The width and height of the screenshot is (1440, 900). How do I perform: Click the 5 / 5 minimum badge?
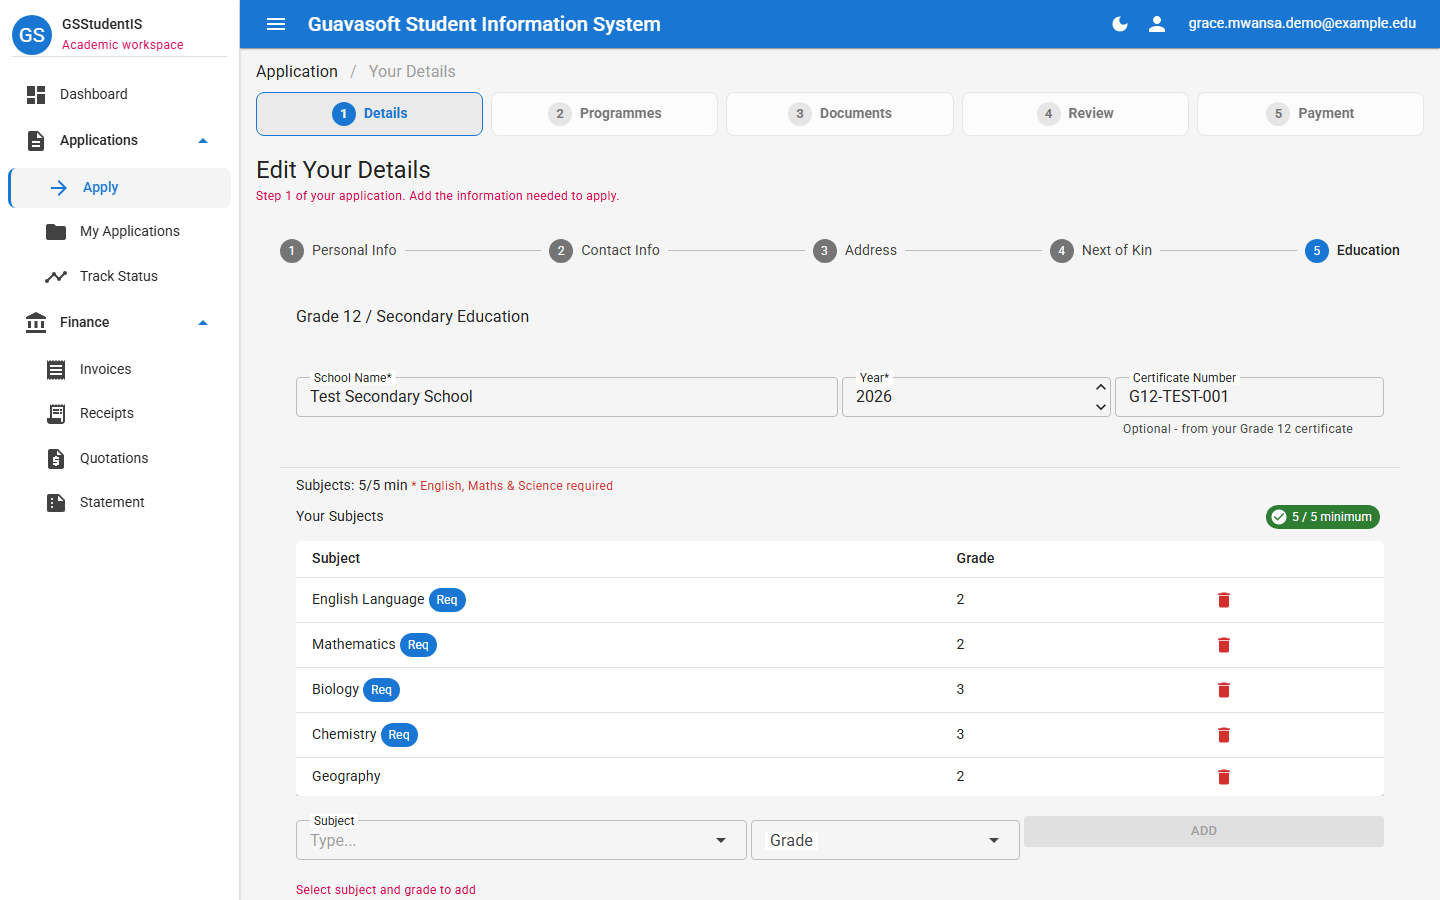[x=1323, y=517]
